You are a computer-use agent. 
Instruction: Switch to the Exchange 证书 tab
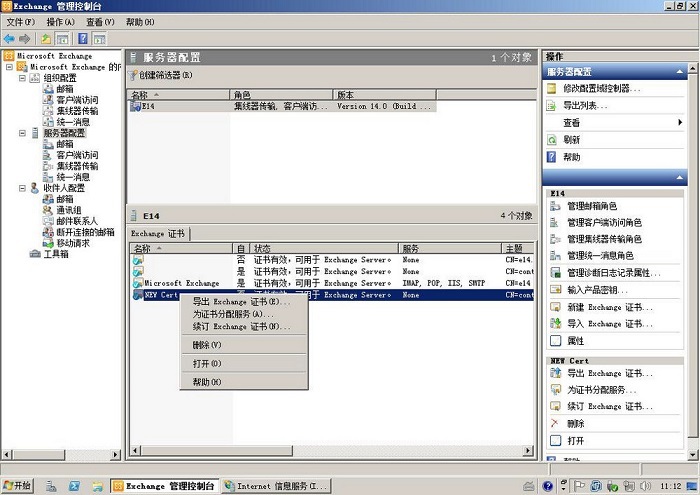tap(159, 234)
